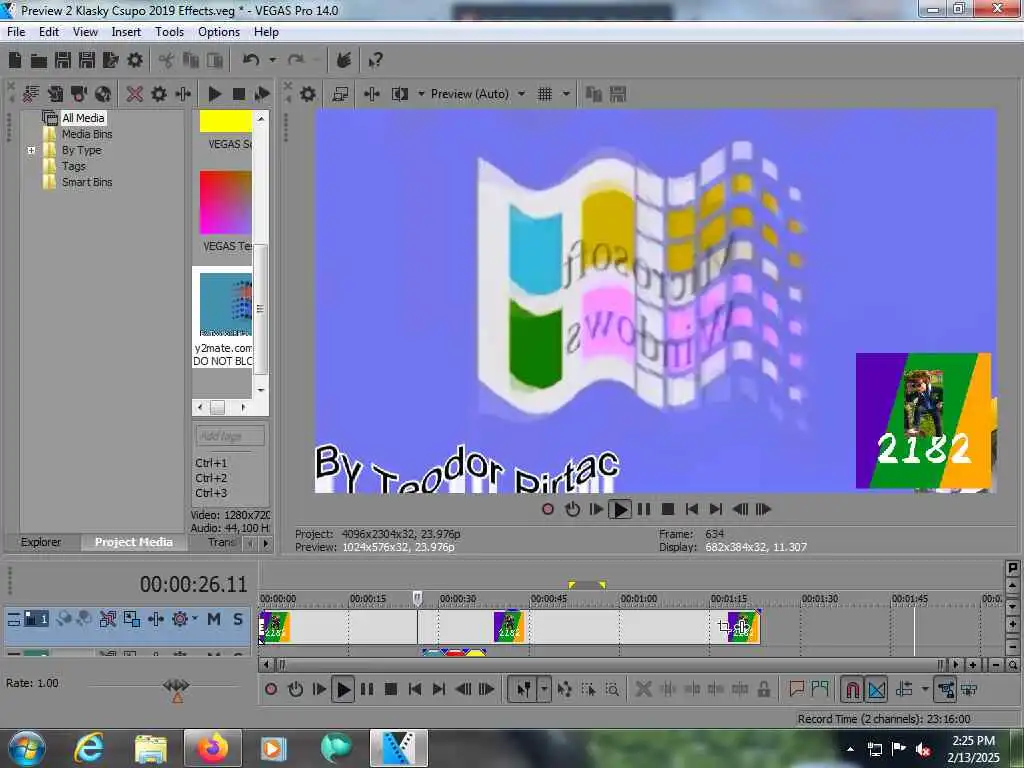Open the Tools menu
This screenshot has width=1024, height=768.
click(x=169, y=31)
